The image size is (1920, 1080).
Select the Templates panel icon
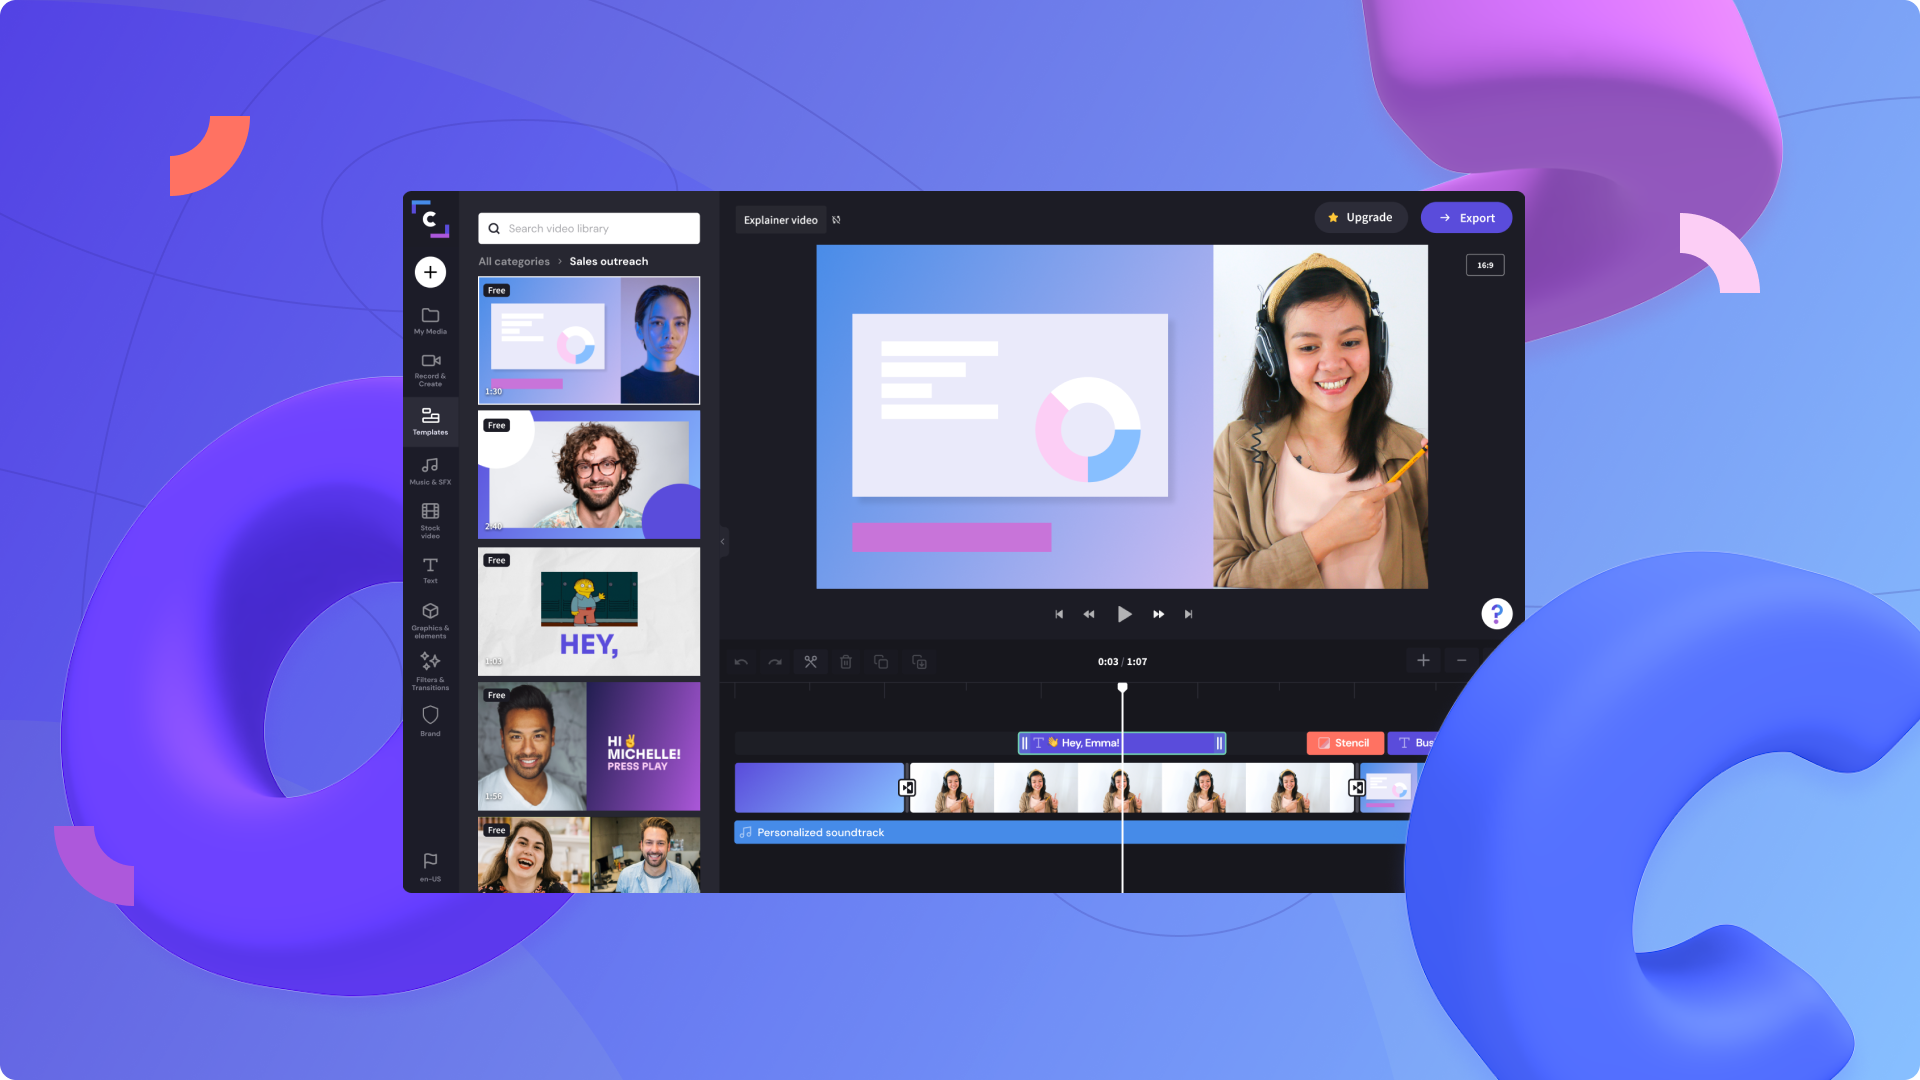pyautogui.click(x=430, y=419)
